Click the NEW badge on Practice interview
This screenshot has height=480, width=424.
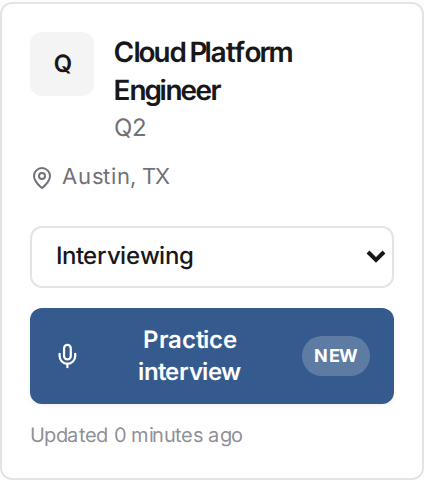point(336,356)
